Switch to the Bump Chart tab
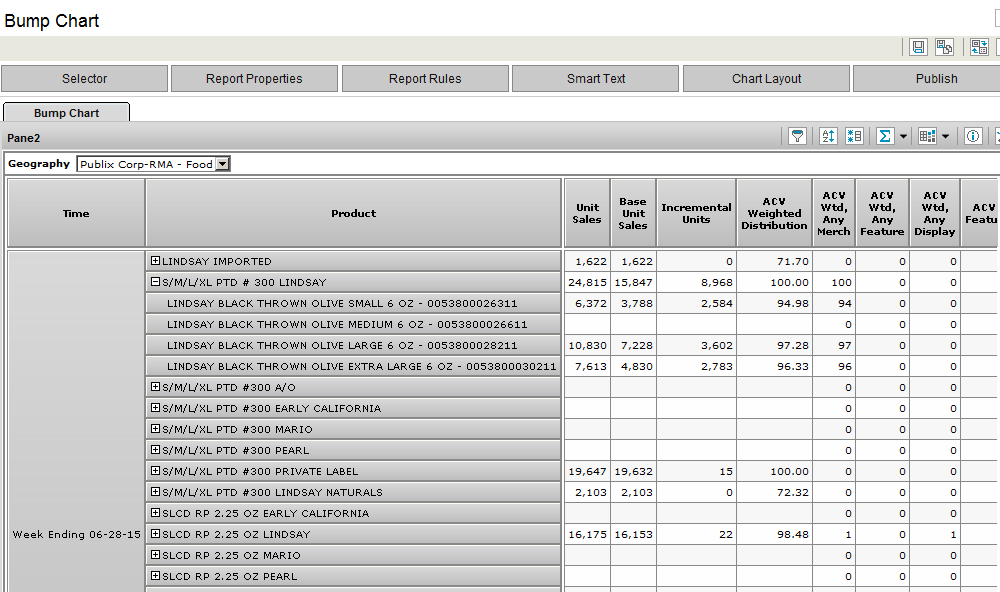The height and width of the screenshot is (592, 1000). 66,113
